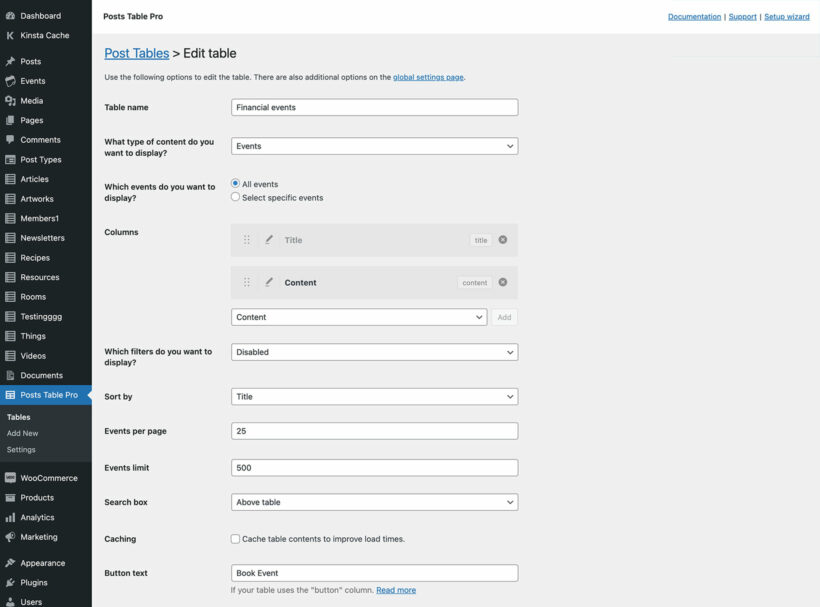Select Add New in the Tables submenu
The width and height of the screenshot is (820, 607).
22,433
